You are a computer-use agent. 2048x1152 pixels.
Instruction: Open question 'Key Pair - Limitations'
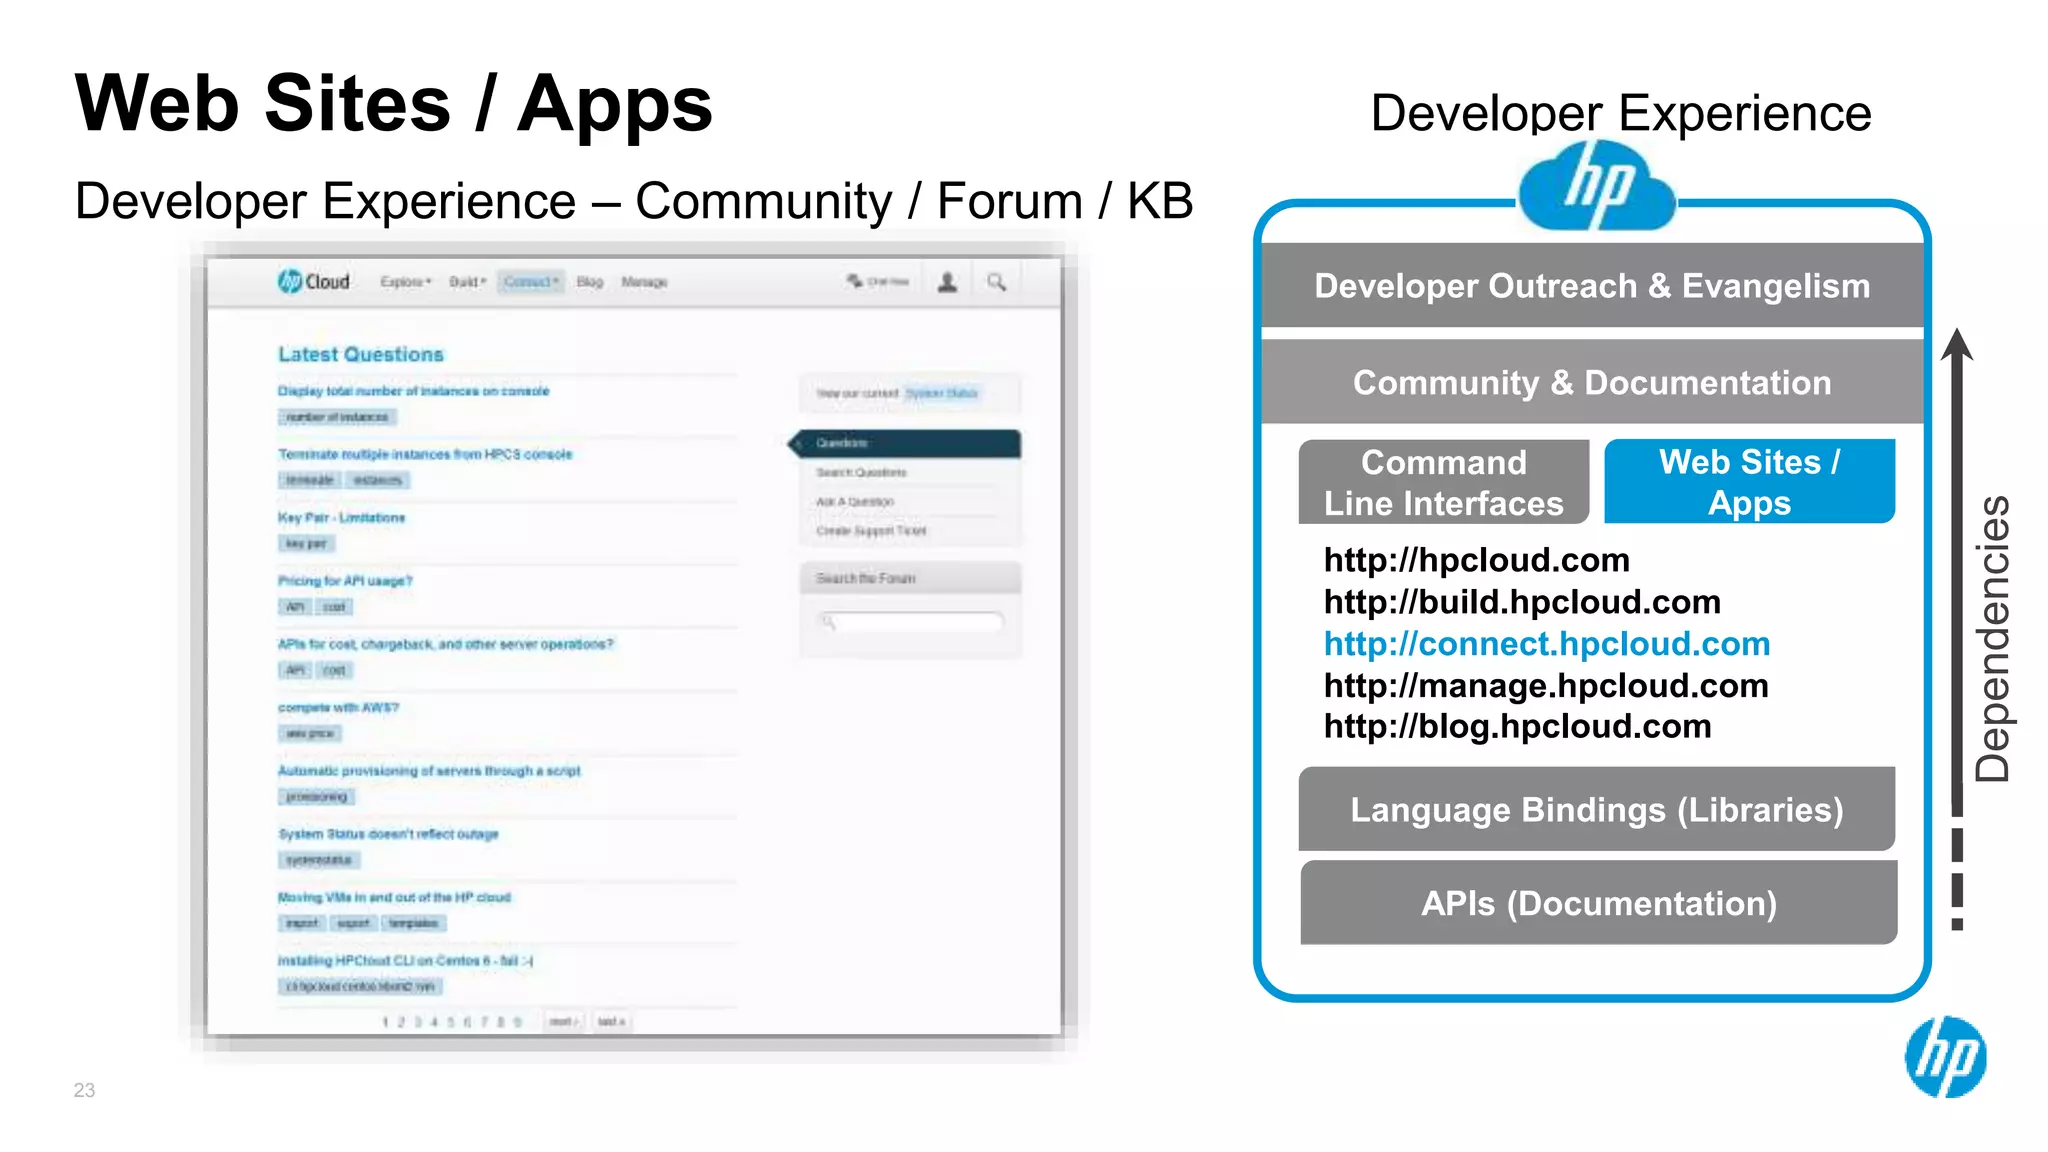click(341, 517)
